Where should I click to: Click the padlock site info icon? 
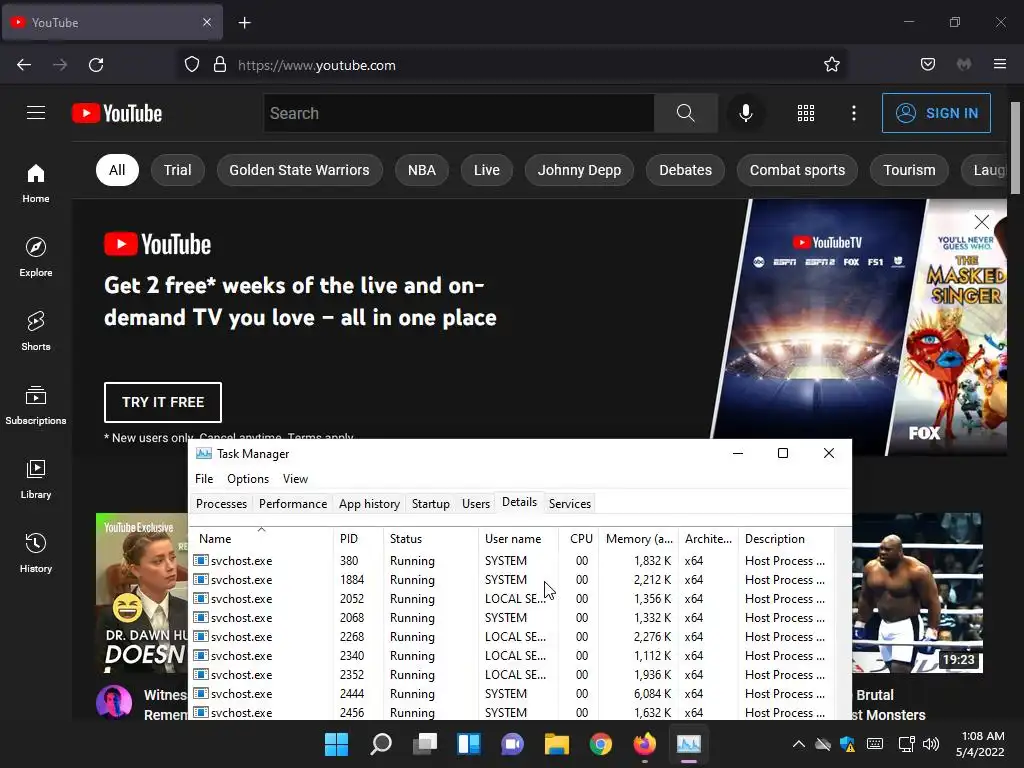tap(220, 65)
